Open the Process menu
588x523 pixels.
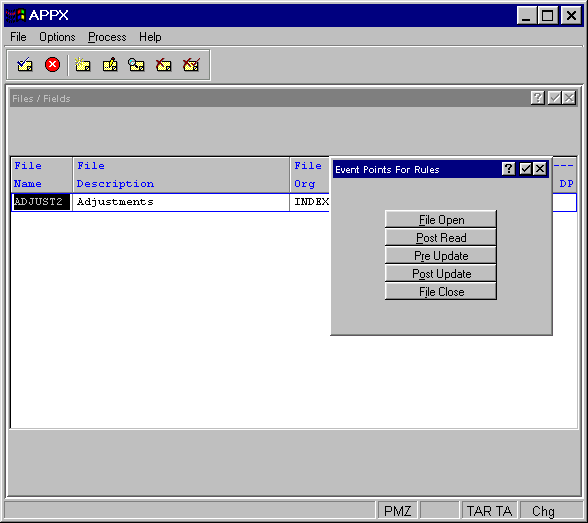(x=107, y=37)
